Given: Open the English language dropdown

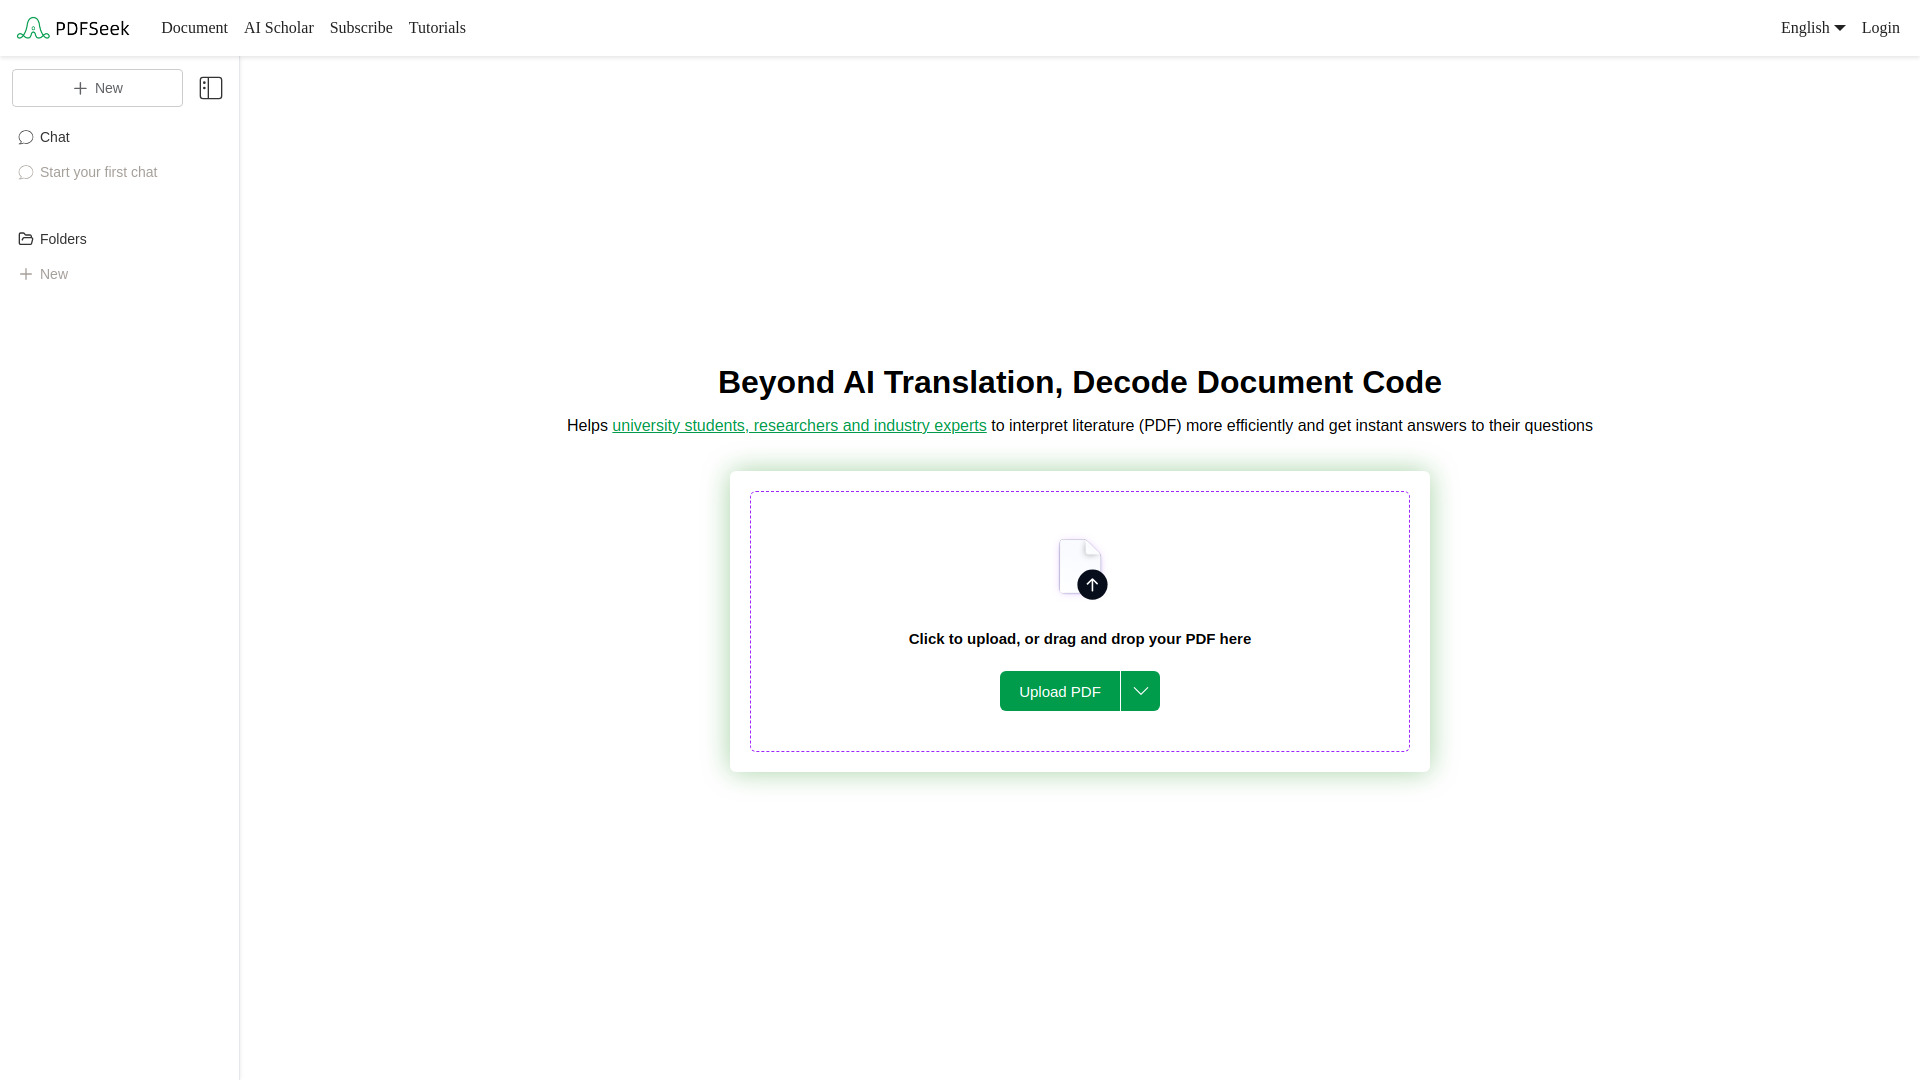Looking at the screenshot, I should pos(1812,28).
